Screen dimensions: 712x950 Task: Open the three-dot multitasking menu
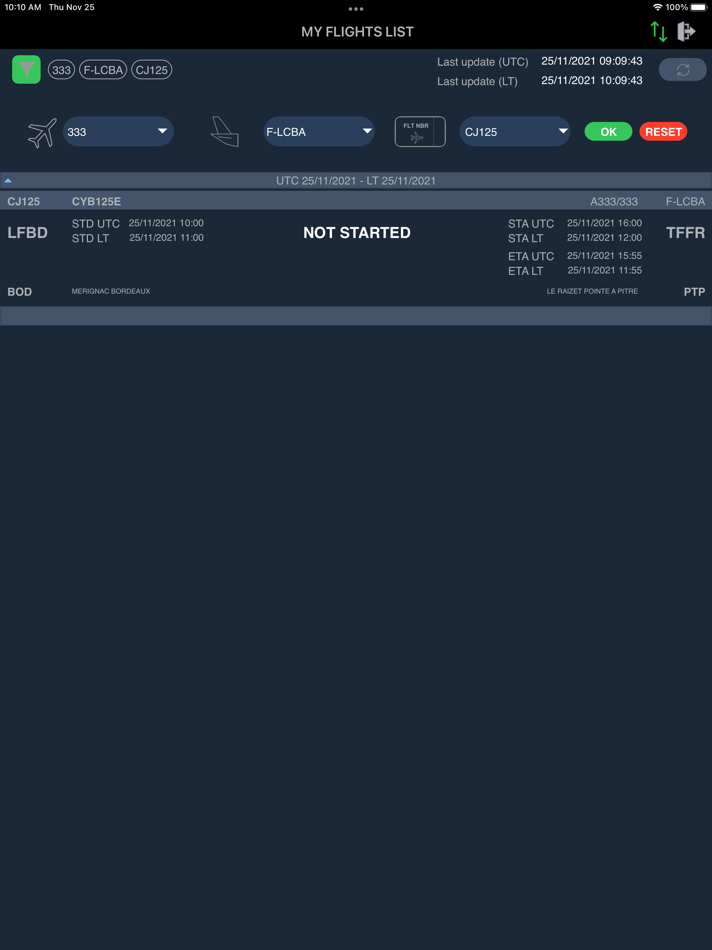356,9
